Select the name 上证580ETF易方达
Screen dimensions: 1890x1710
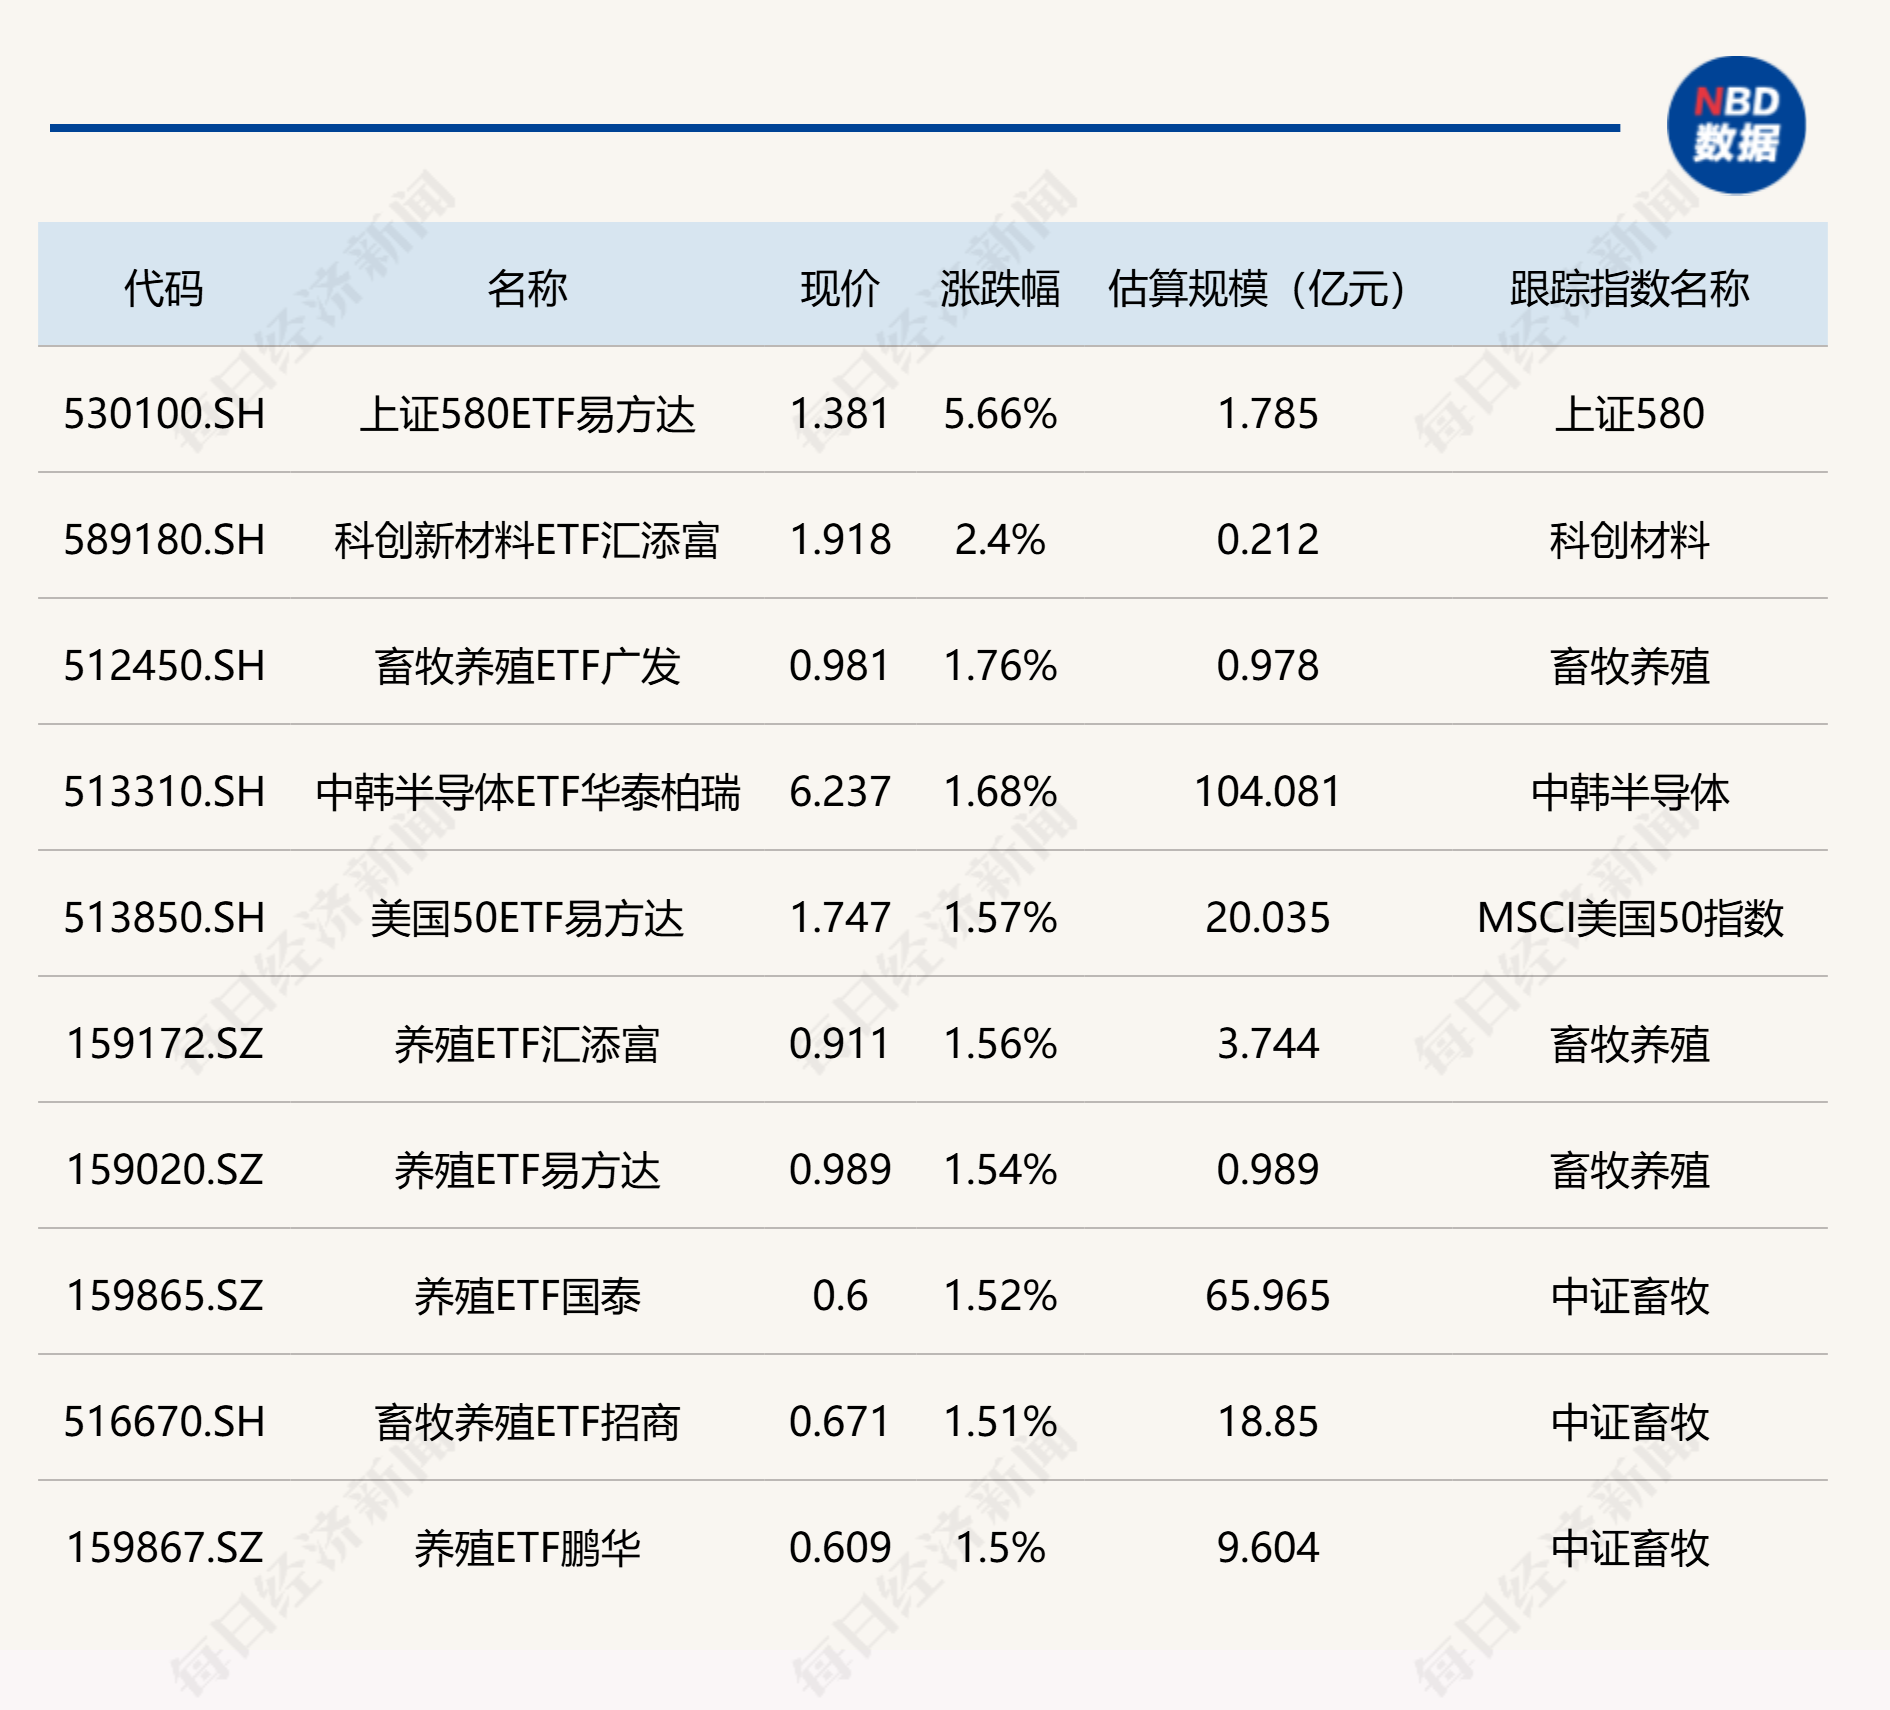click(x=527, y=414)
